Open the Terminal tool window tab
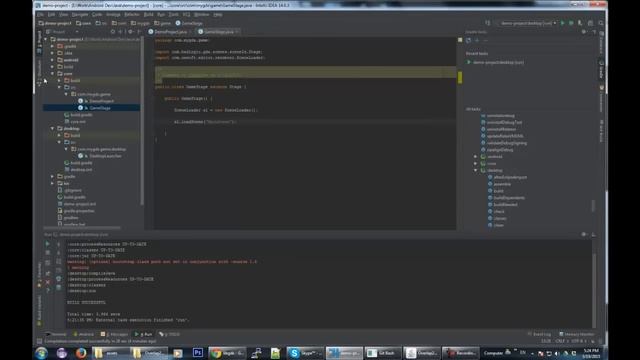Screen dimensions: 640x360 pyautogui.click(x=56, y=334)
